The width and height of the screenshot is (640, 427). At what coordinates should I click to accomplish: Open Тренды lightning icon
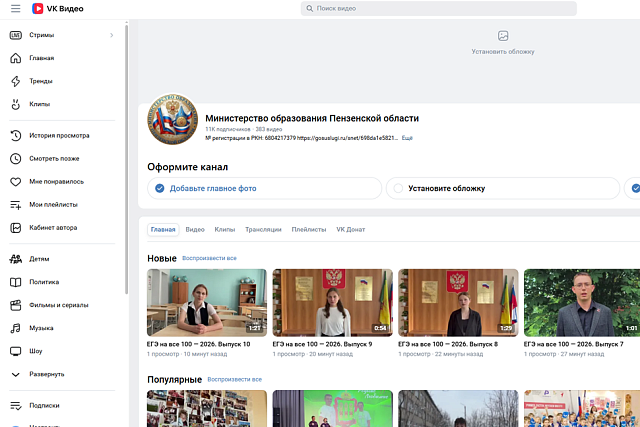16,81
